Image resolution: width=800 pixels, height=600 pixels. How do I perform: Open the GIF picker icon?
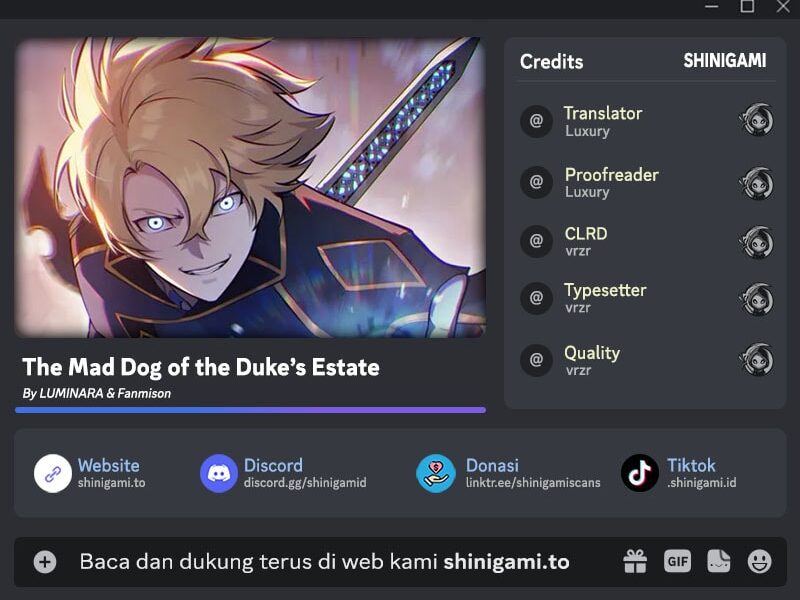tap(678, 562)
